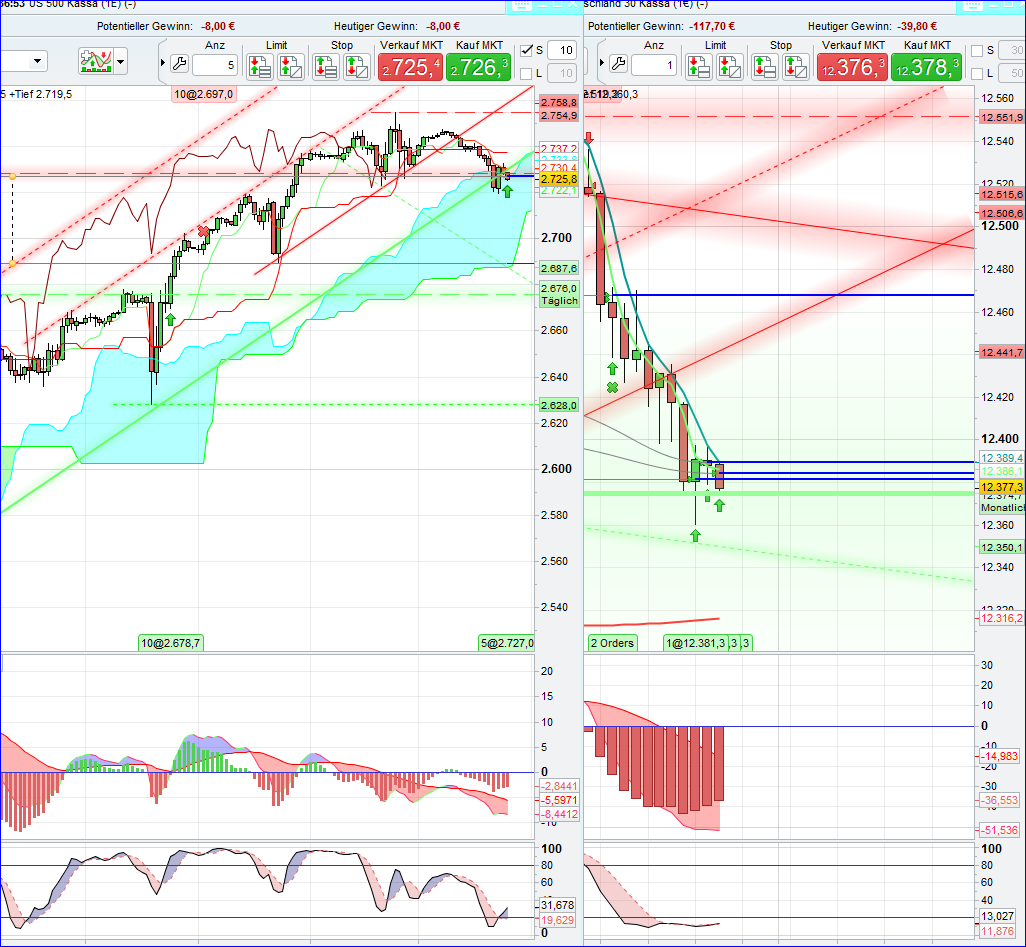The width and height of the screenshot is (1026, 947).
Task: Select the 5@2.727,0 position label
Action: click(x=506, y=643)
